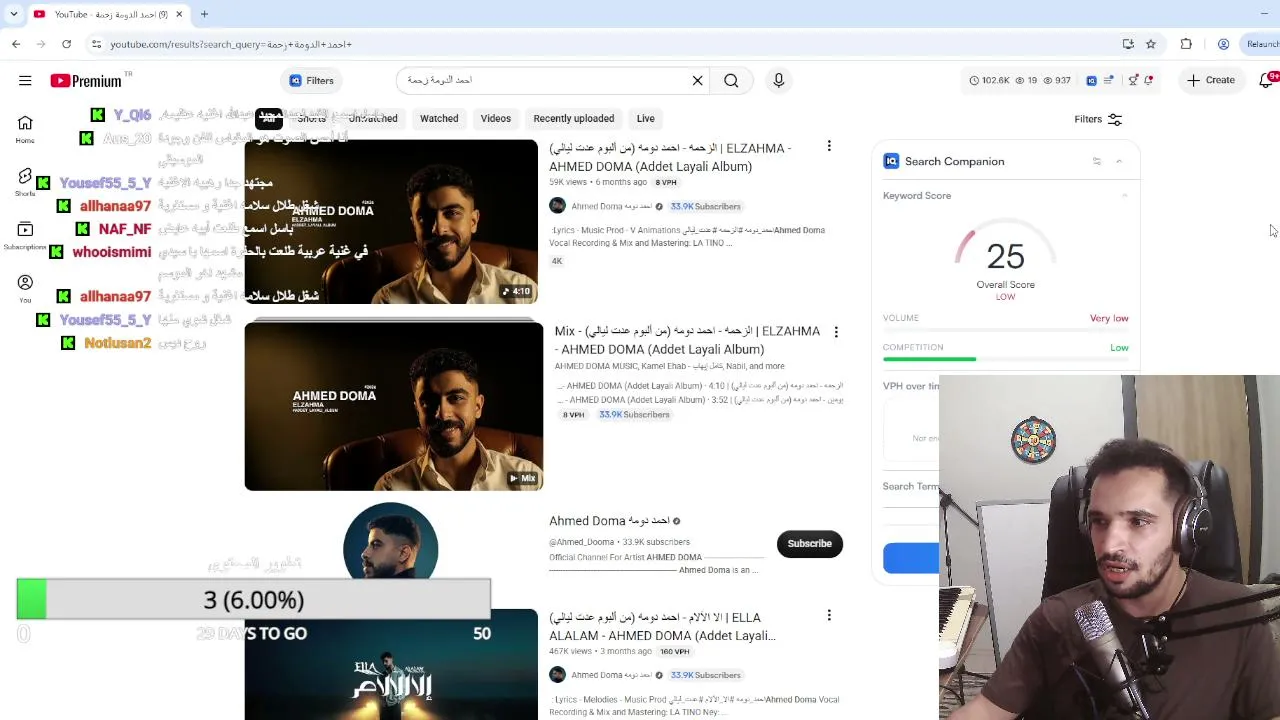Open YouTube search Filters with sliders icon
The image size is (1280, 720).
click(1098, 120)
